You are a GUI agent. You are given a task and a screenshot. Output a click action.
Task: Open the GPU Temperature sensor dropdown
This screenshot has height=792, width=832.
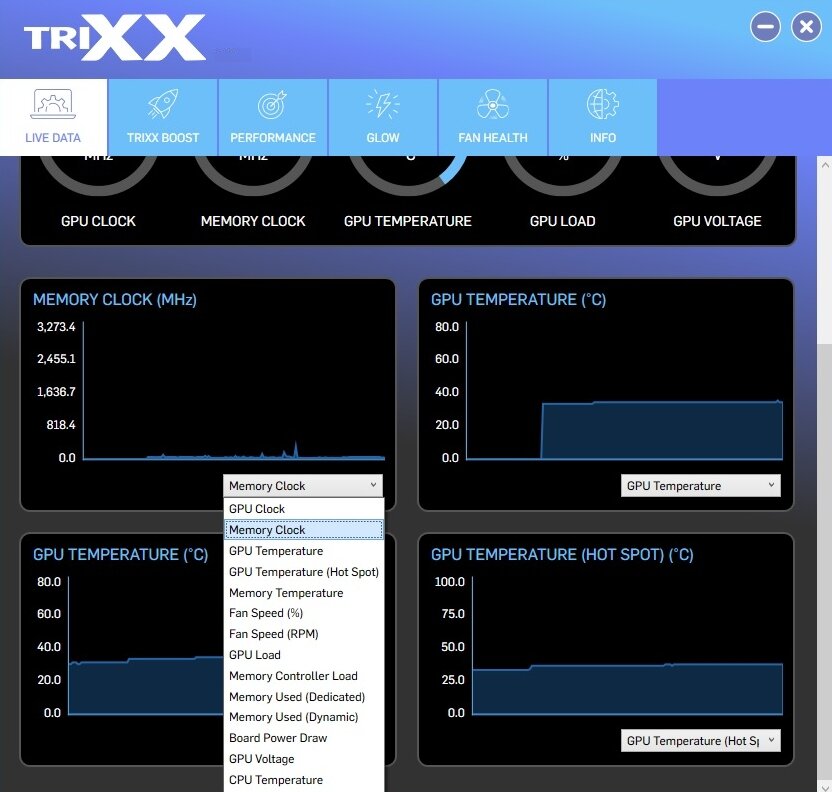699,485
